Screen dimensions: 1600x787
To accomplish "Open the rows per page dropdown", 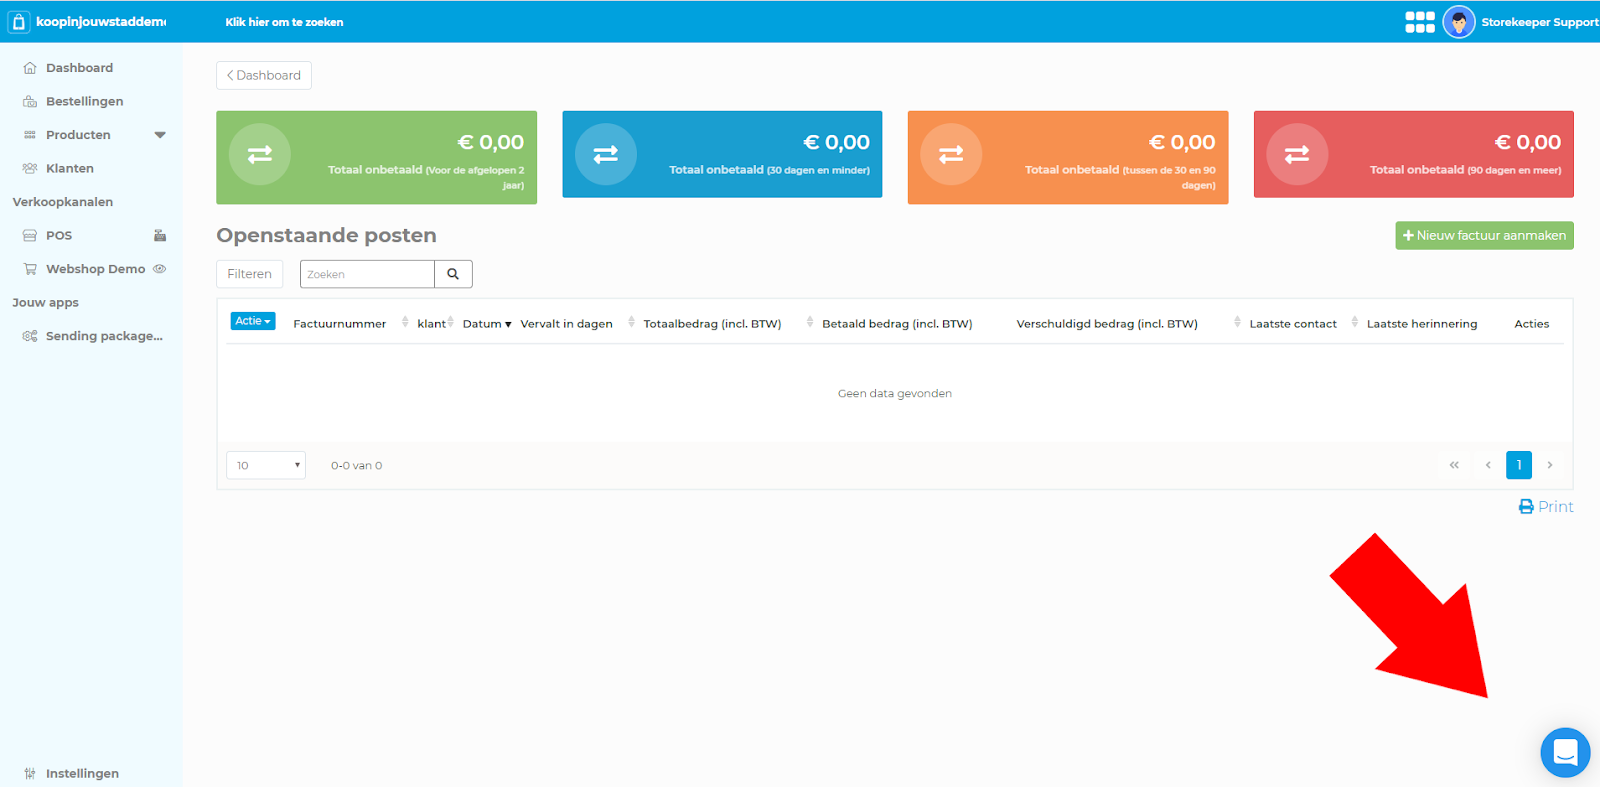I will (x=266, y=466).
